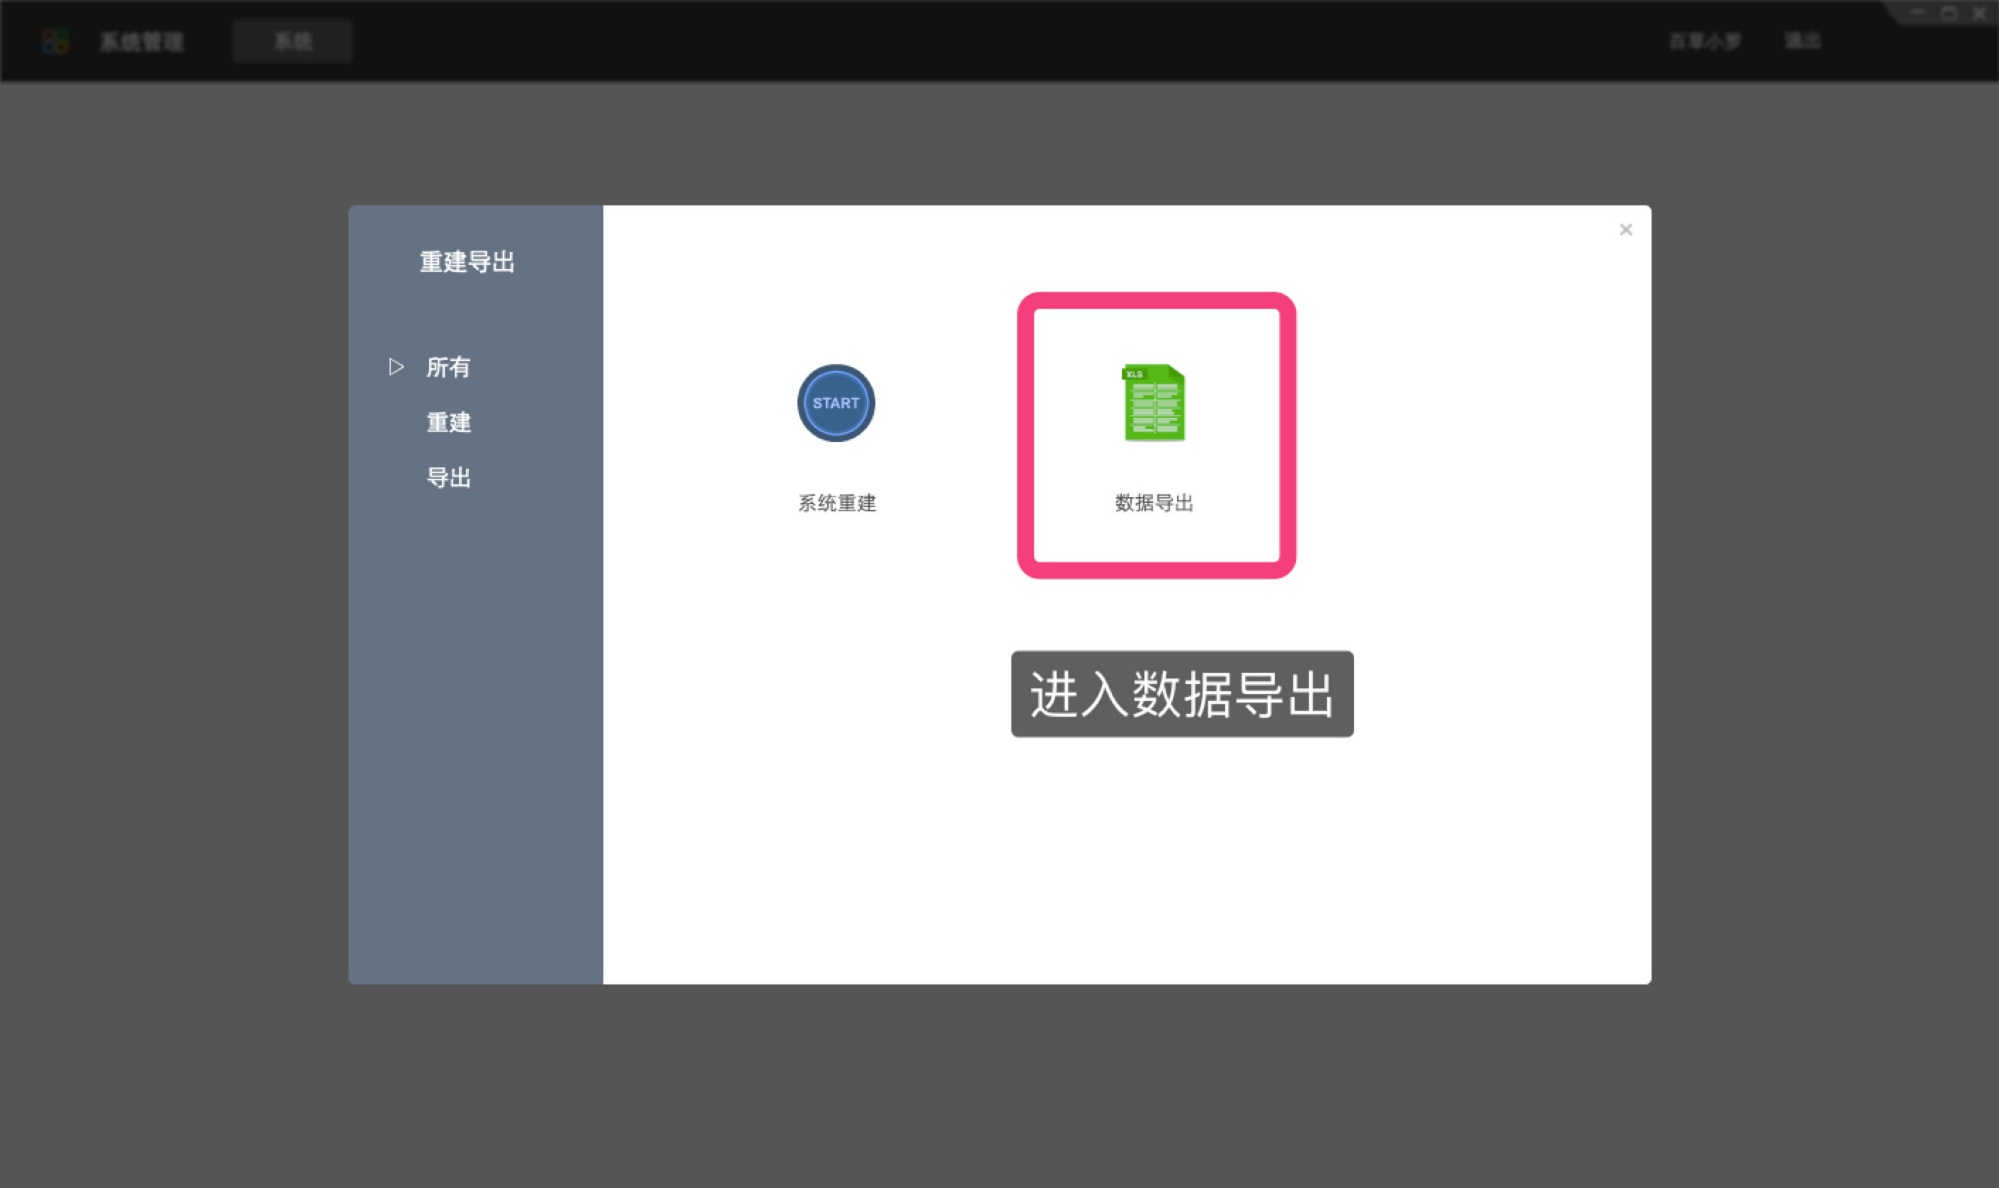Open the 数据导出 XLS icon
The width and height of the screenshot is (1999, 1188).
pyautogui.click(x=1154, y=403)
